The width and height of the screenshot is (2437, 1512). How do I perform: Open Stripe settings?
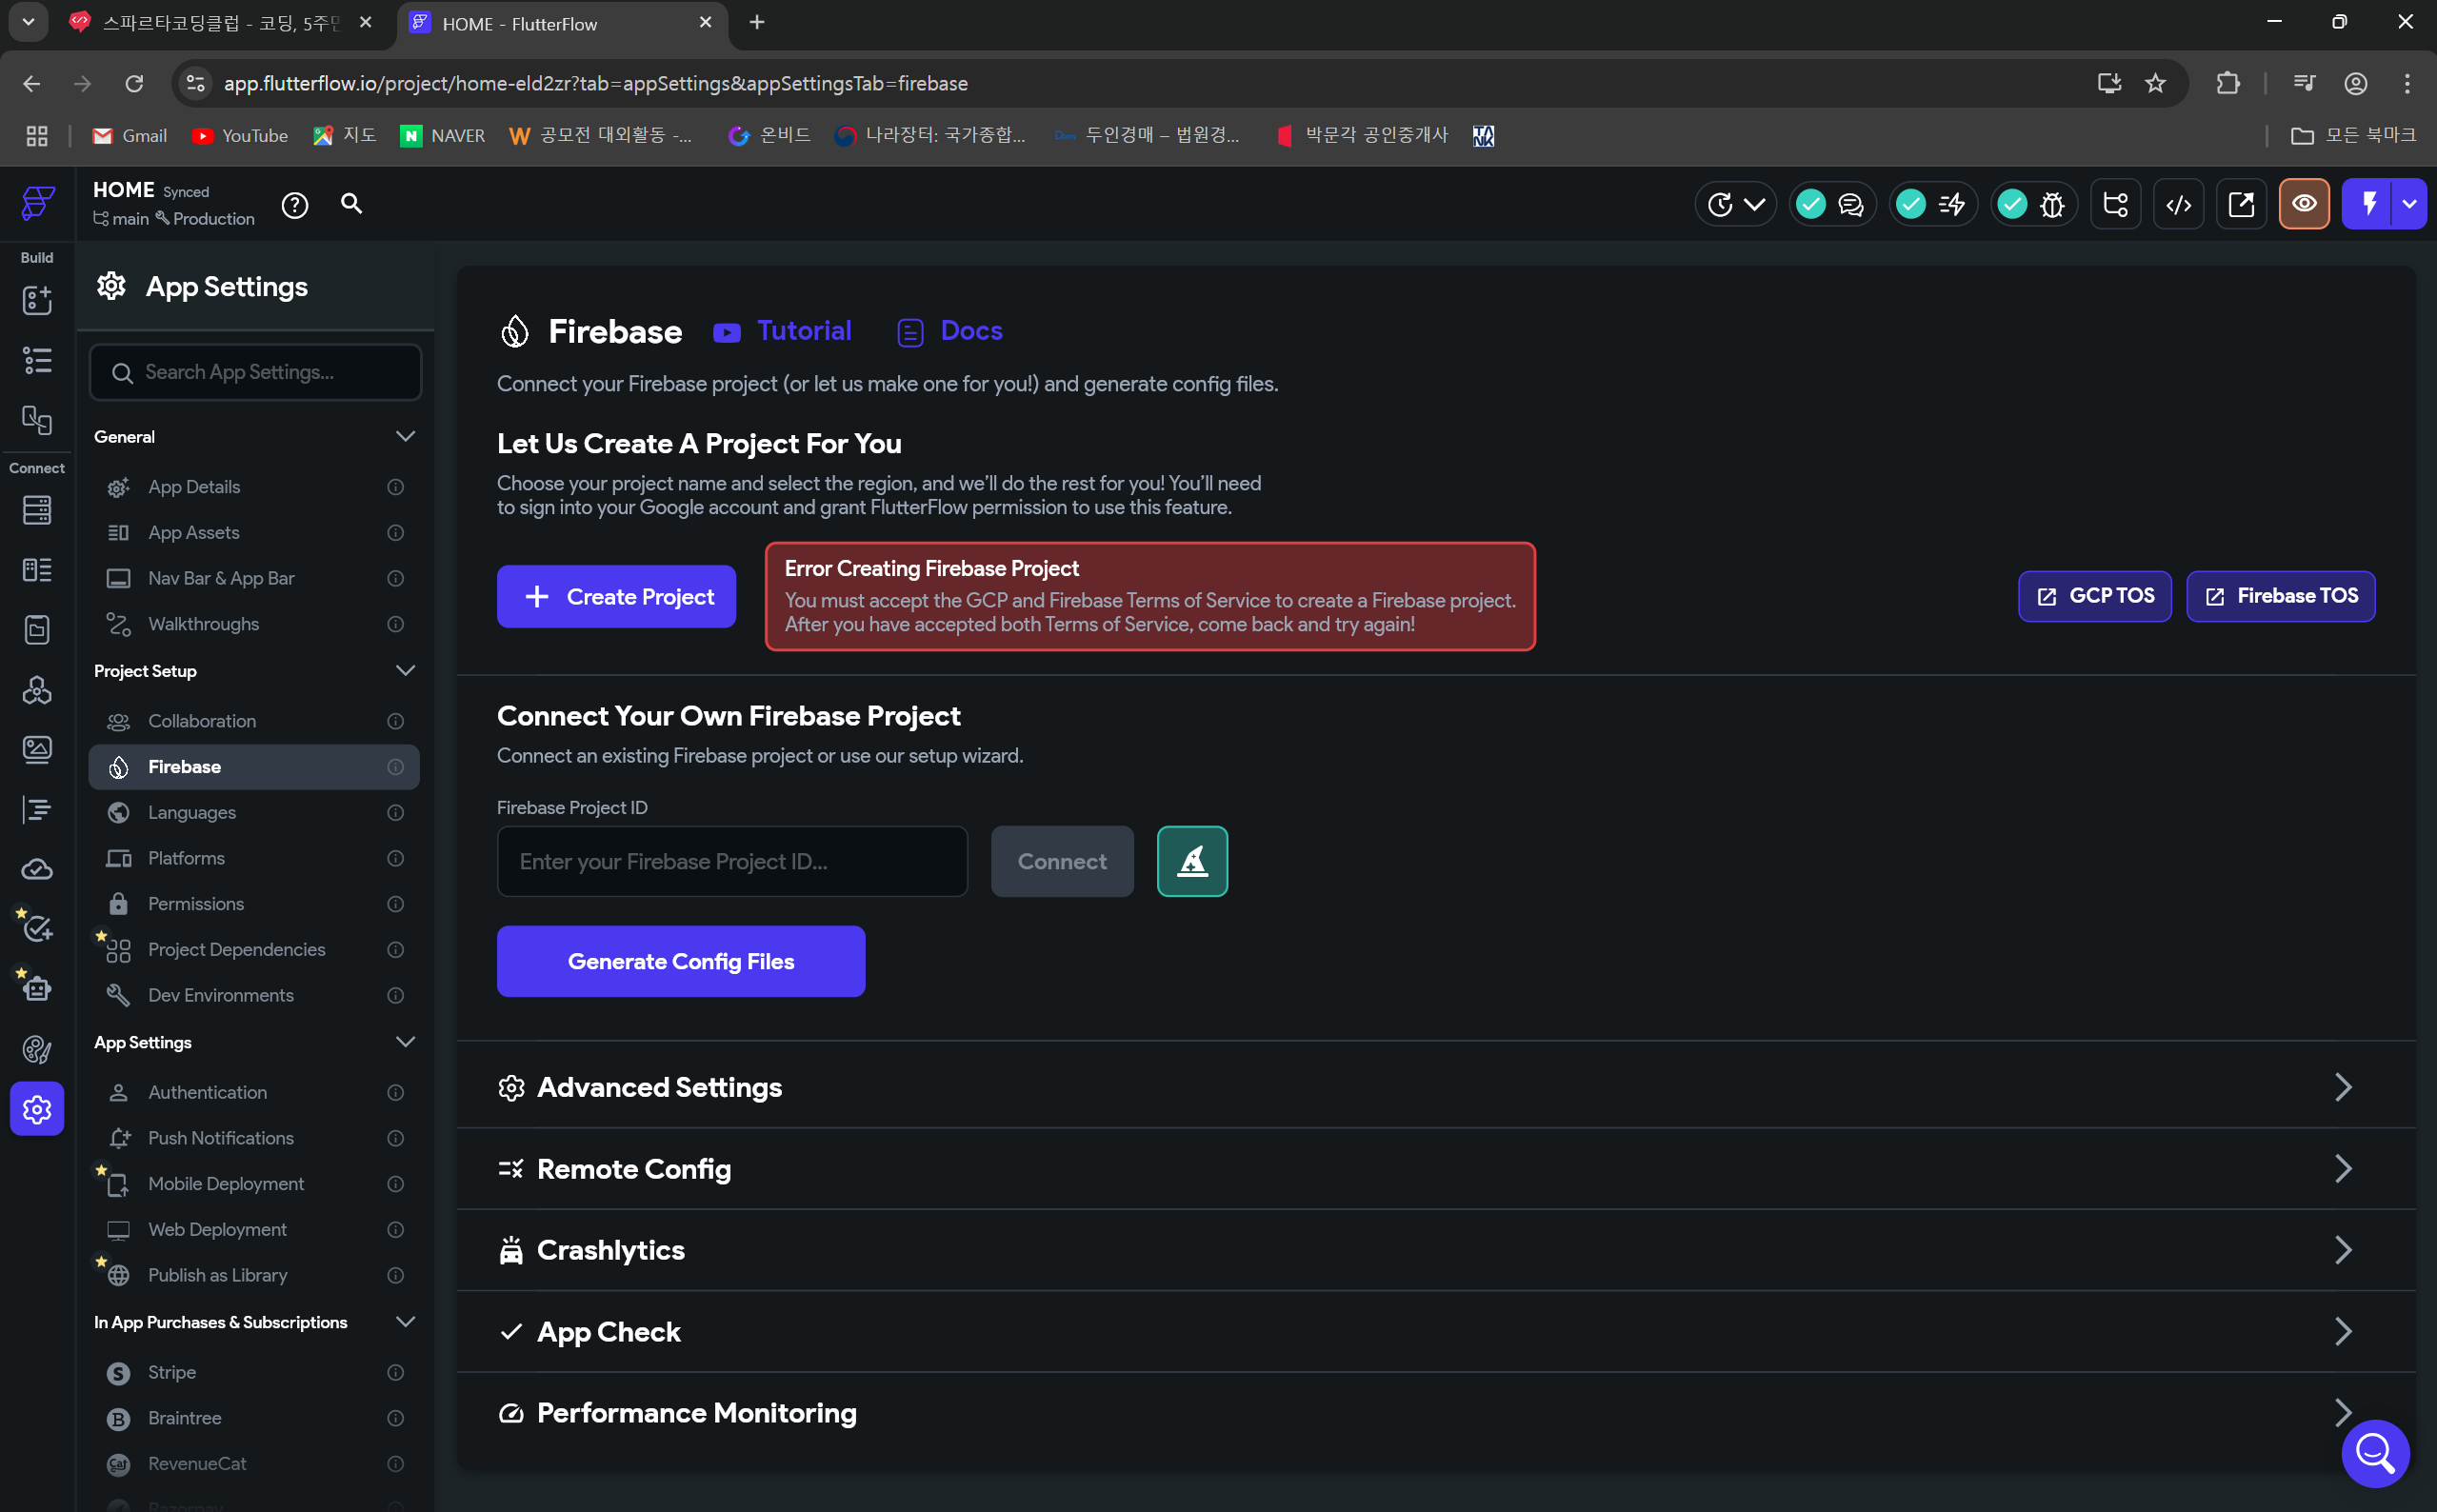tap(254, 1372)
